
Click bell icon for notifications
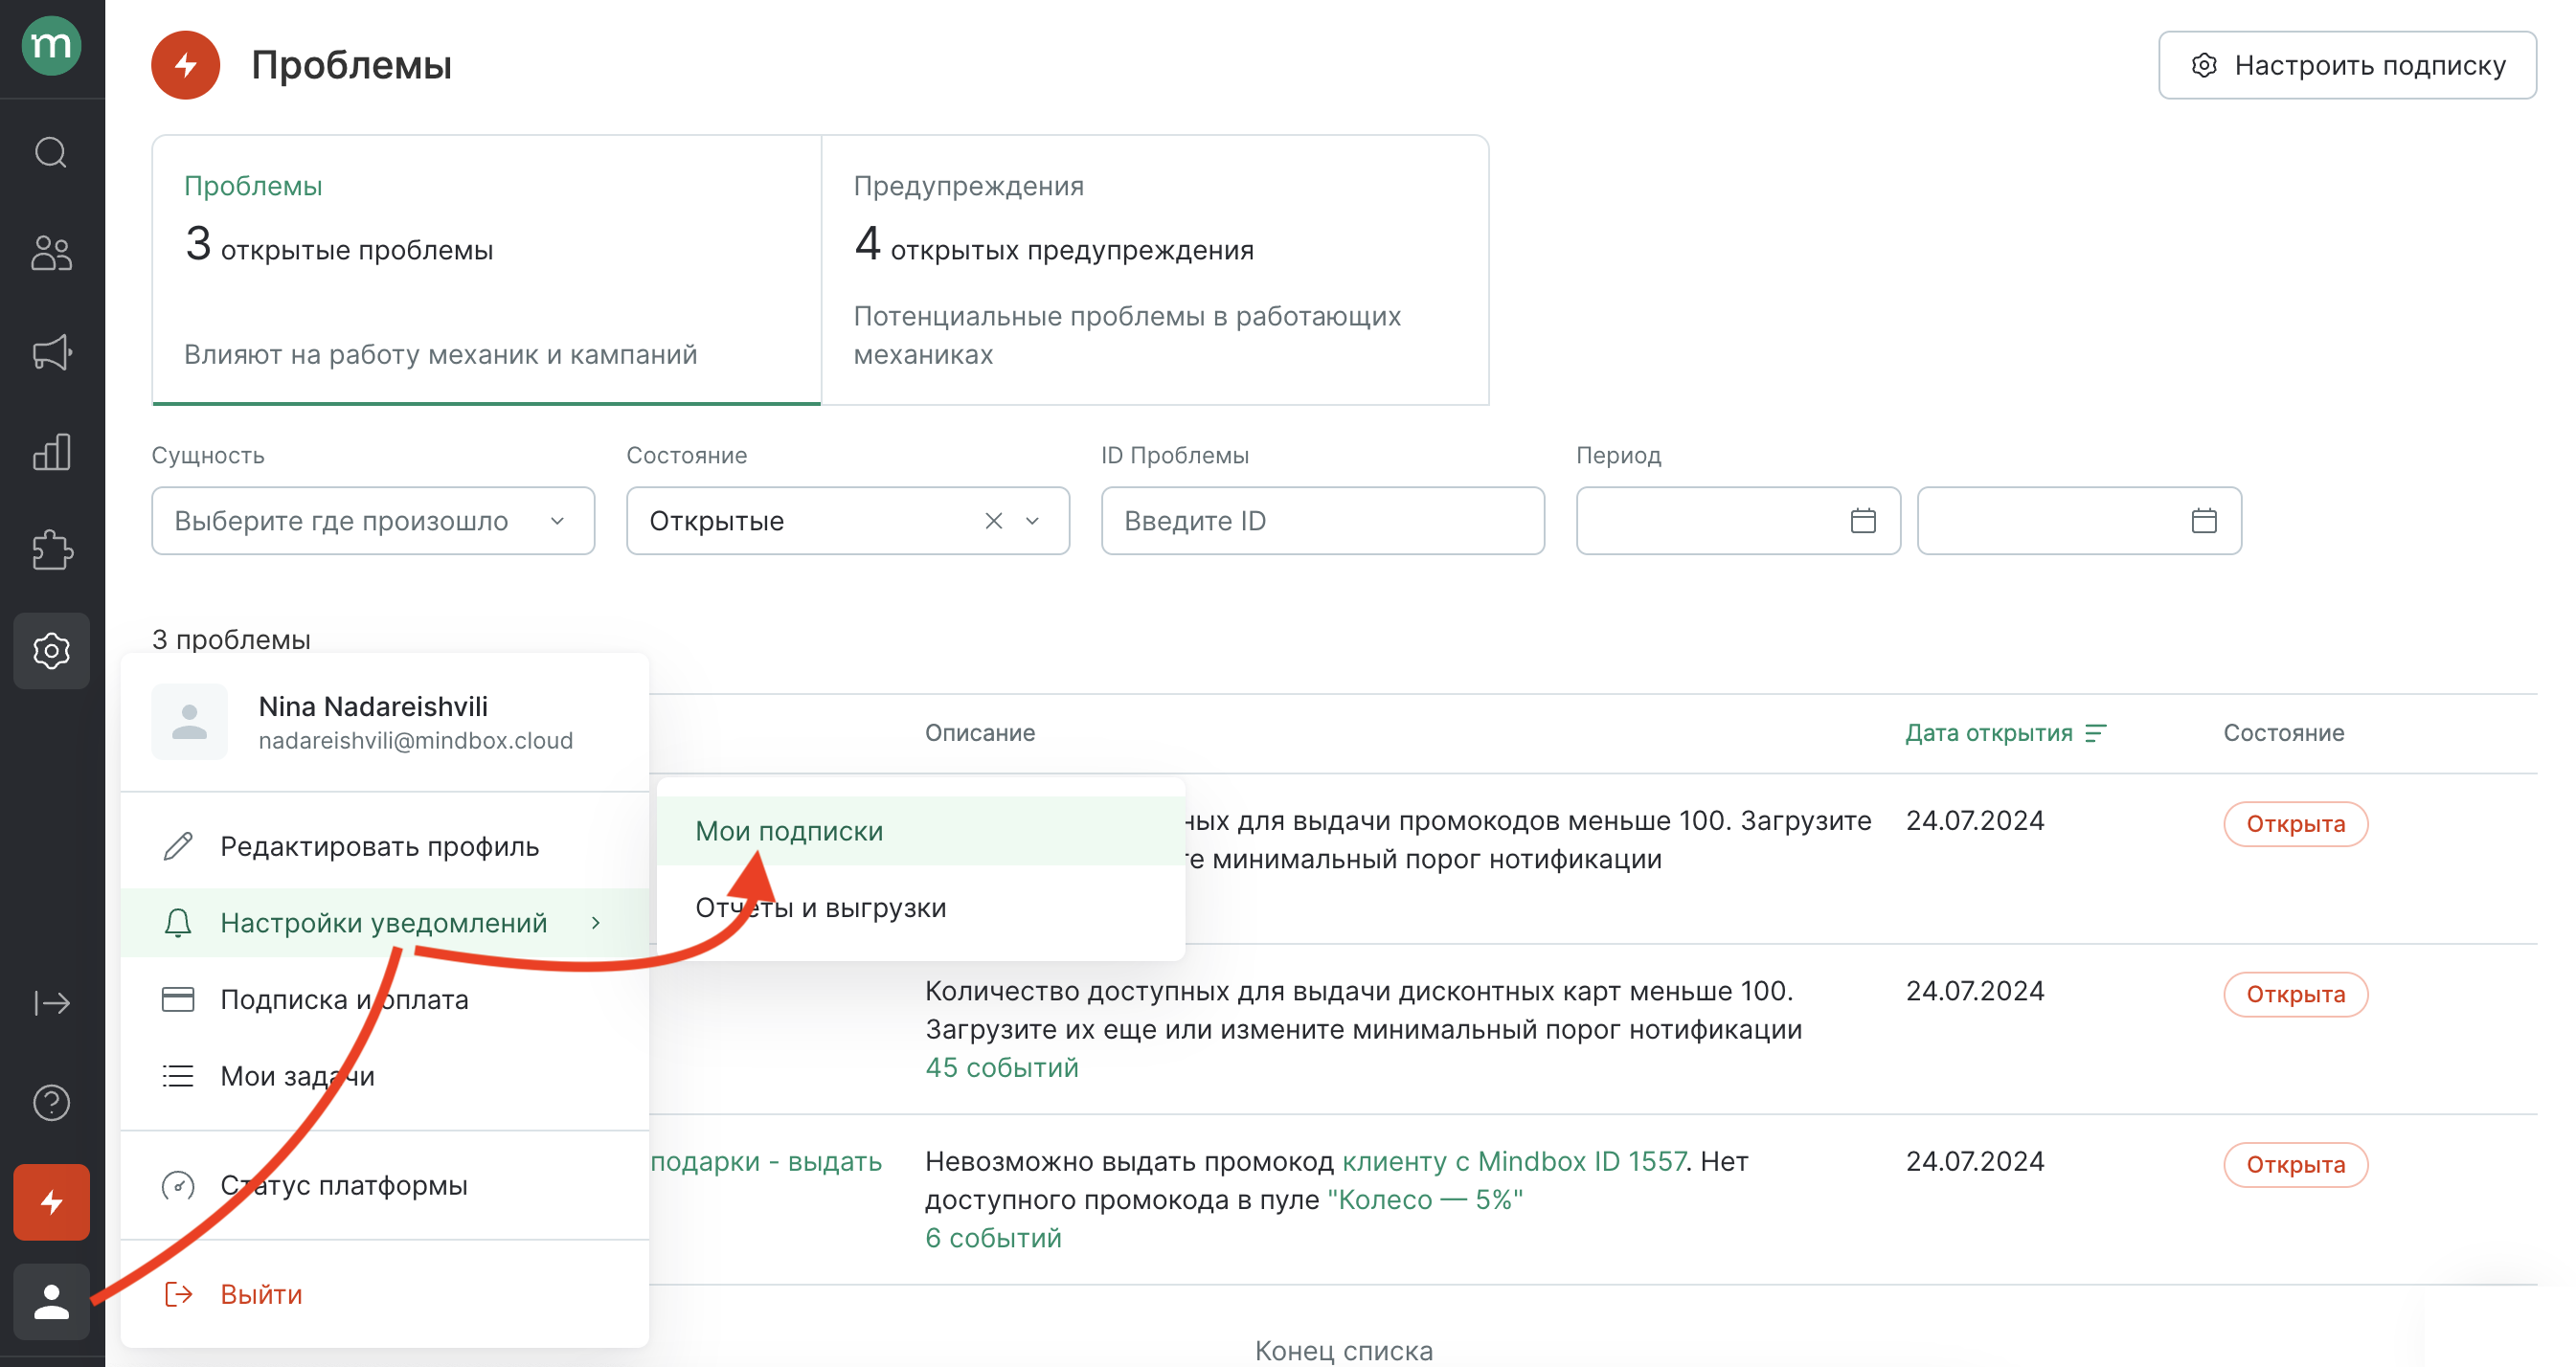(178, 923)
